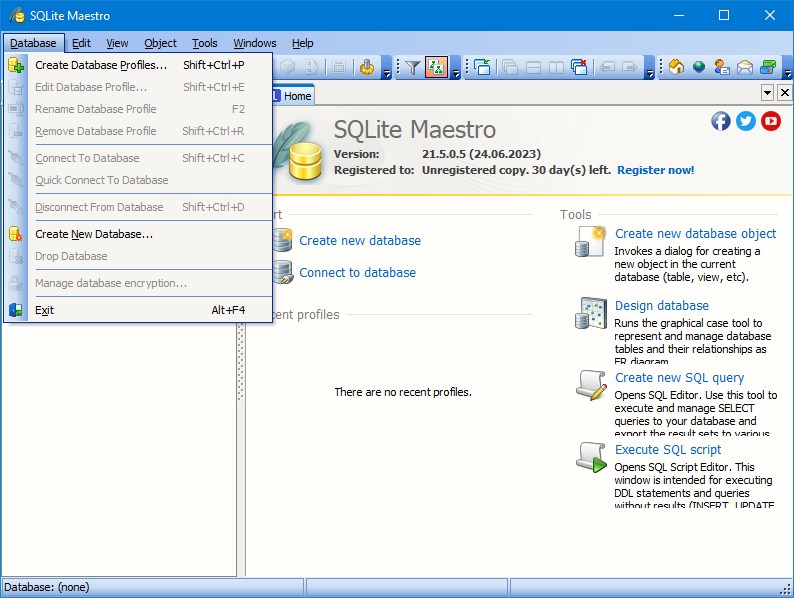794x598 pixels.
Task: Click the Register now! link
Action: point(655,170)
